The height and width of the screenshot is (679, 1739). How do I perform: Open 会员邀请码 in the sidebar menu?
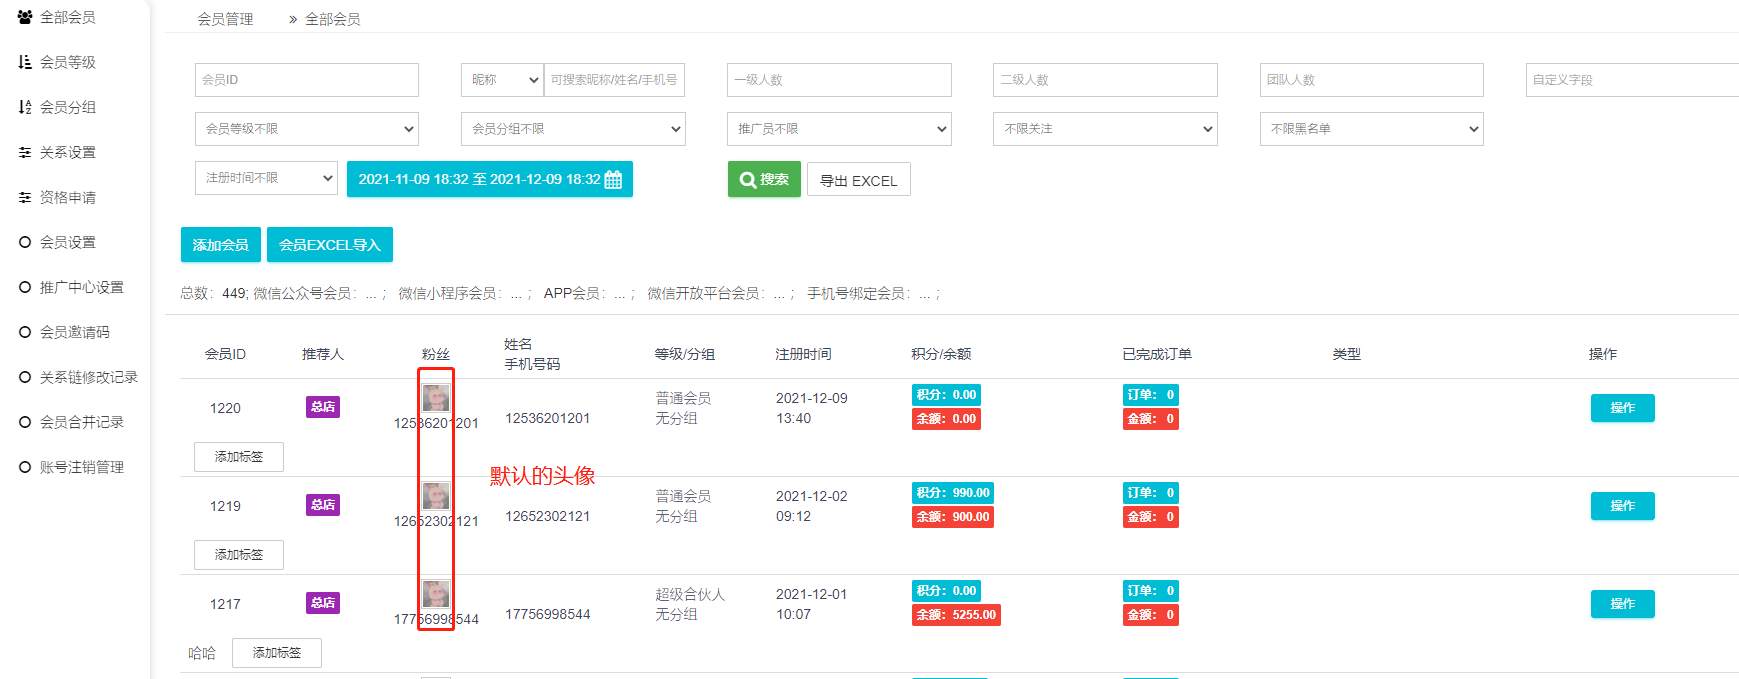[x=75, y=332]
